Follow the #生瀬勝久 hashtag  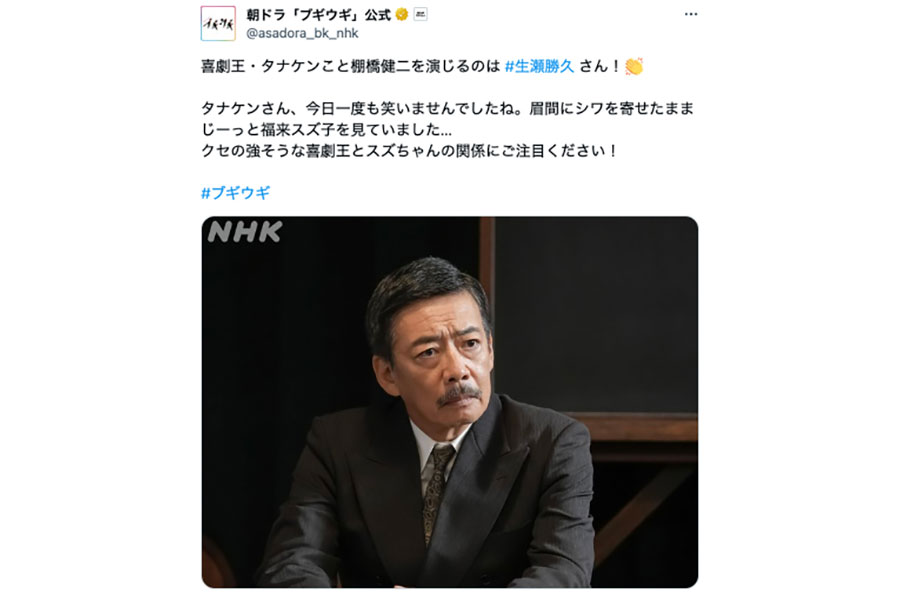pyautogui.click(x=540, y=67)
